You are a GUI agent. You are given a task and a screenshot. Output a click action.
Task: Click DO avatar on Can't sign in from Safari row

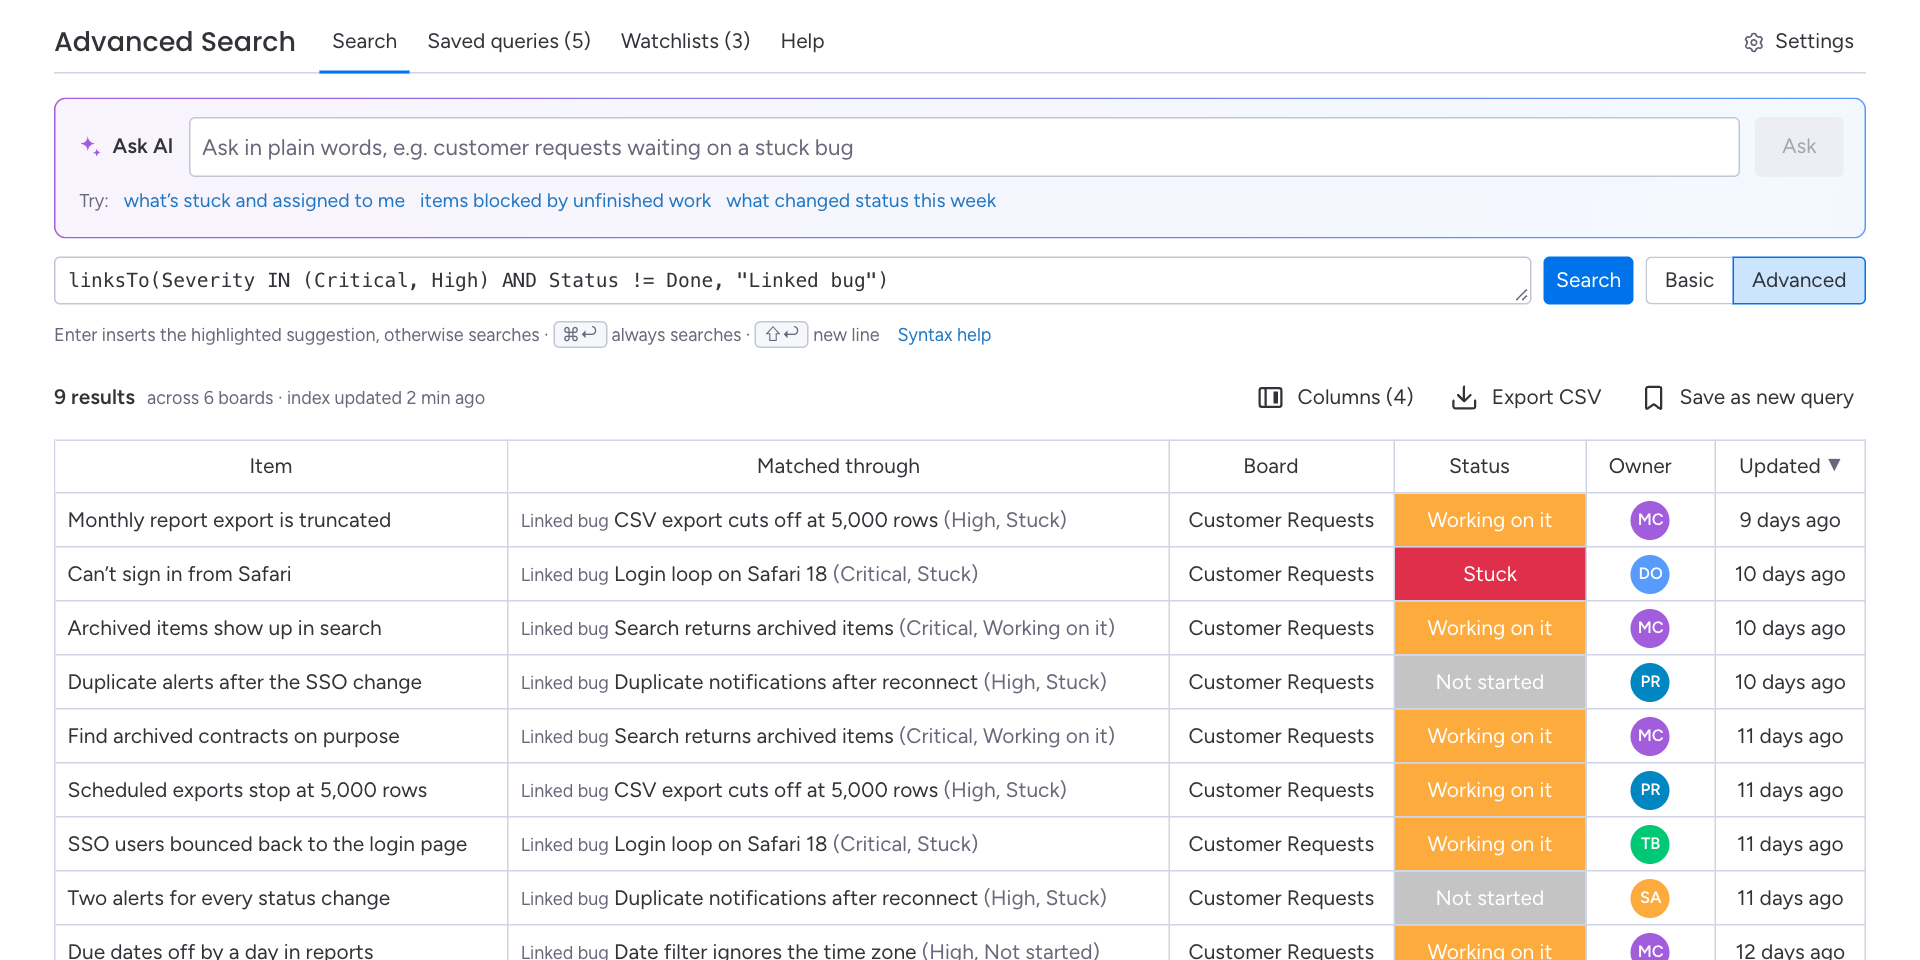coord(1650,574)
